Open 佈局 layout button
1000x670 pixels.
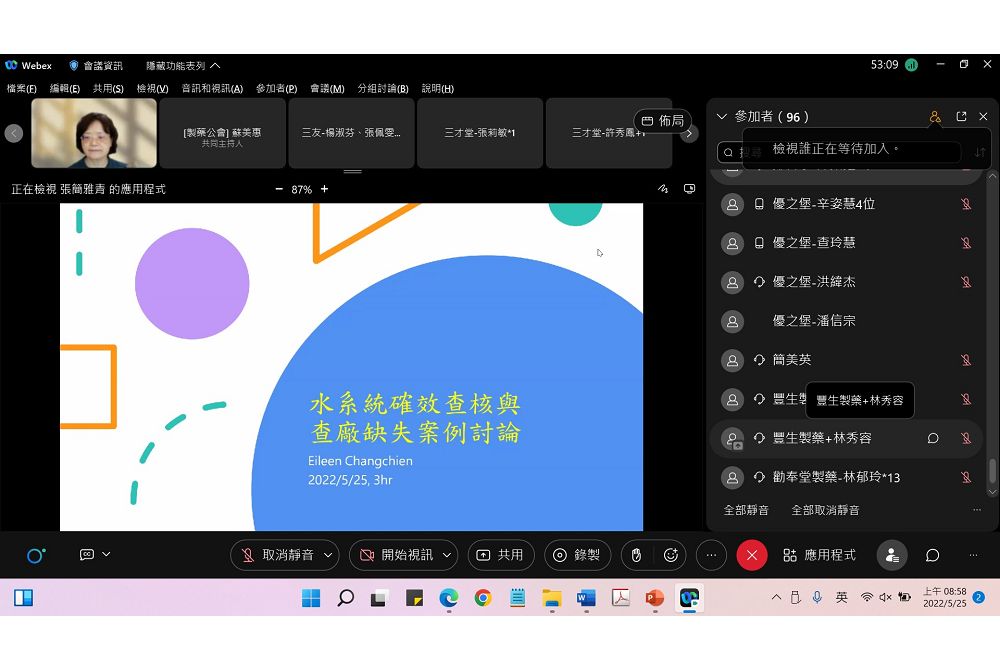pyautogui.click(x=663, y=120)
